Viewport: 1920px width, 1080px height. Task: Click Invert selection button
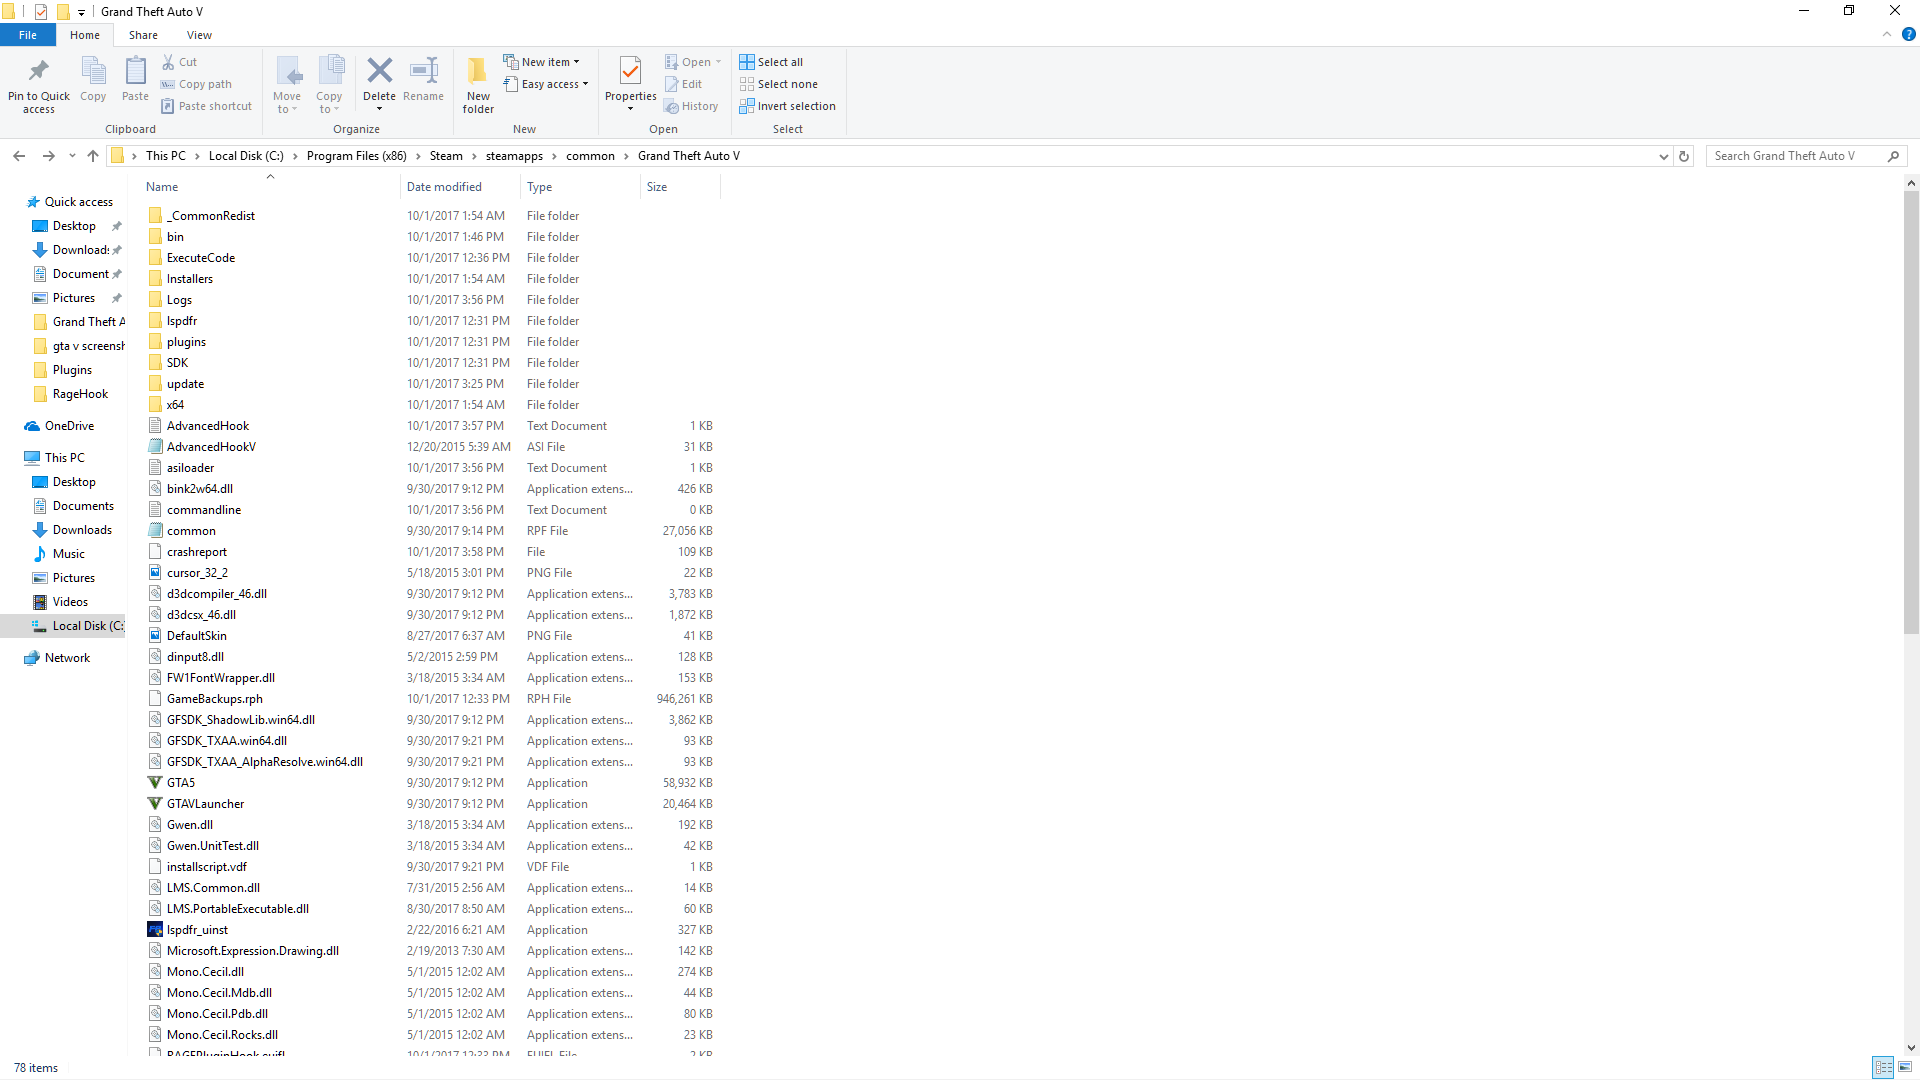(787, 106)
